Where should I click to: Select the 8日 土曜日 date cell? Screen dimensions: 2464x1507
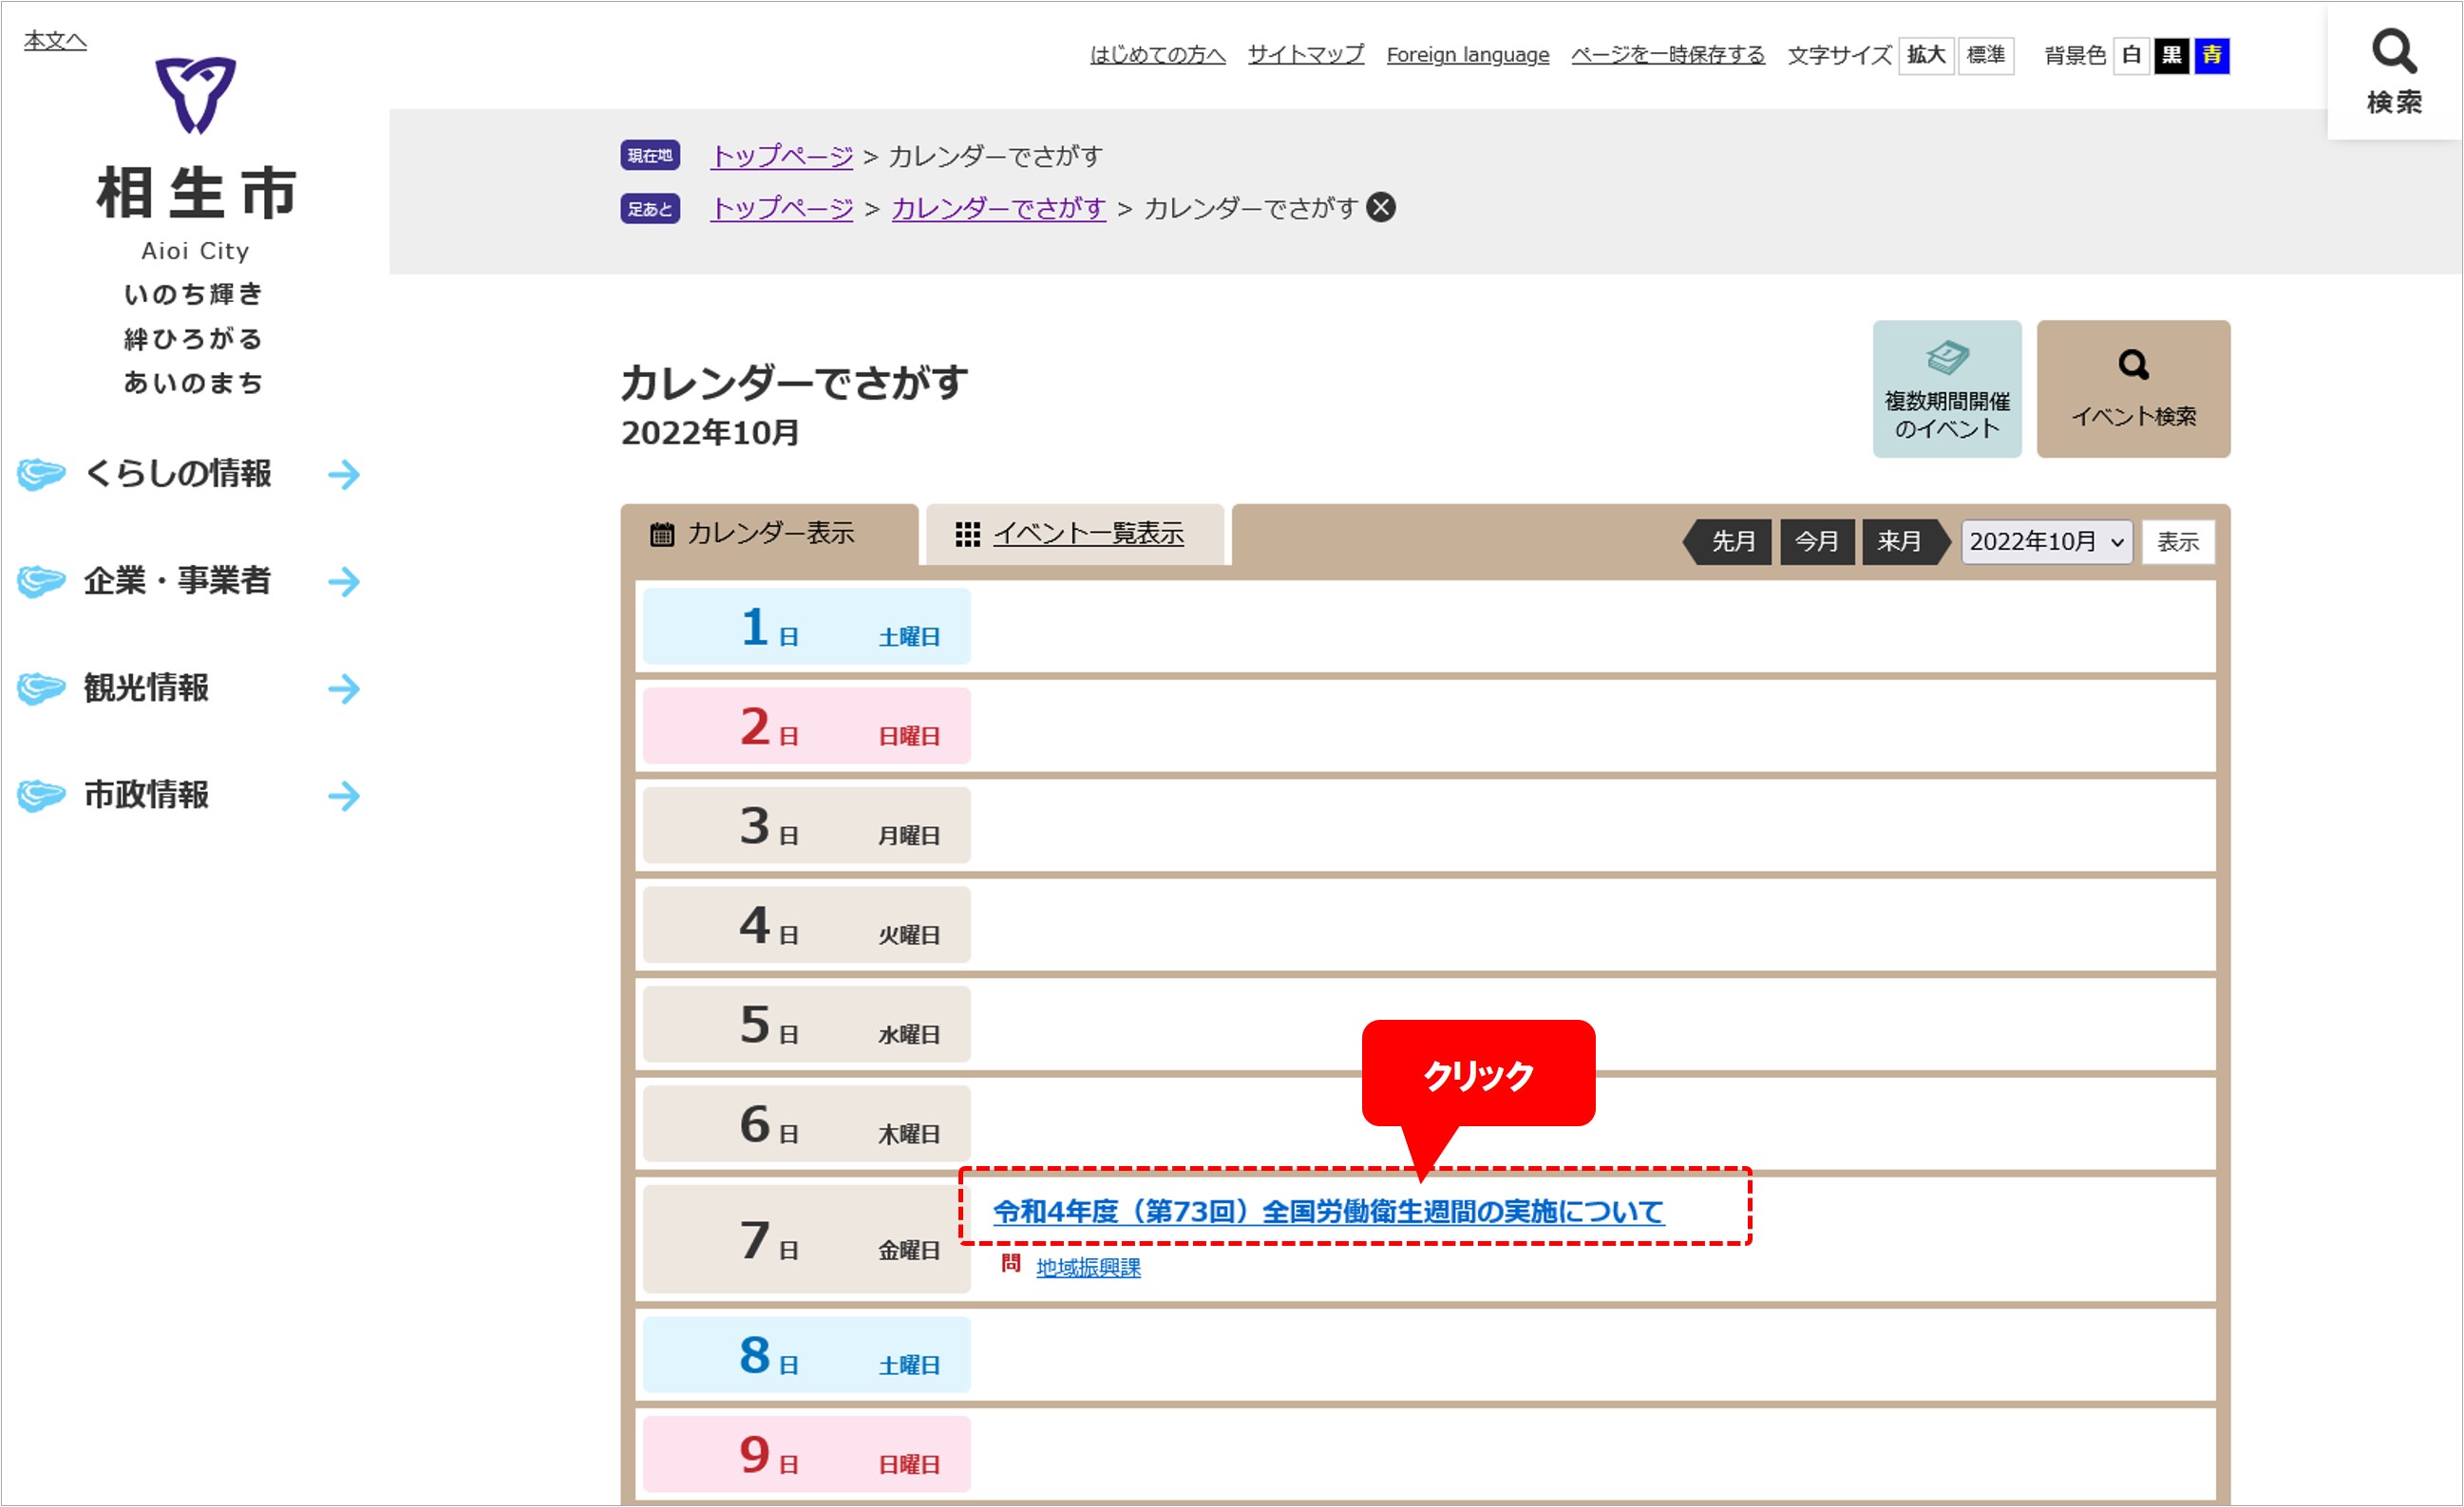pyautogui.click(x=806, y=1355)
